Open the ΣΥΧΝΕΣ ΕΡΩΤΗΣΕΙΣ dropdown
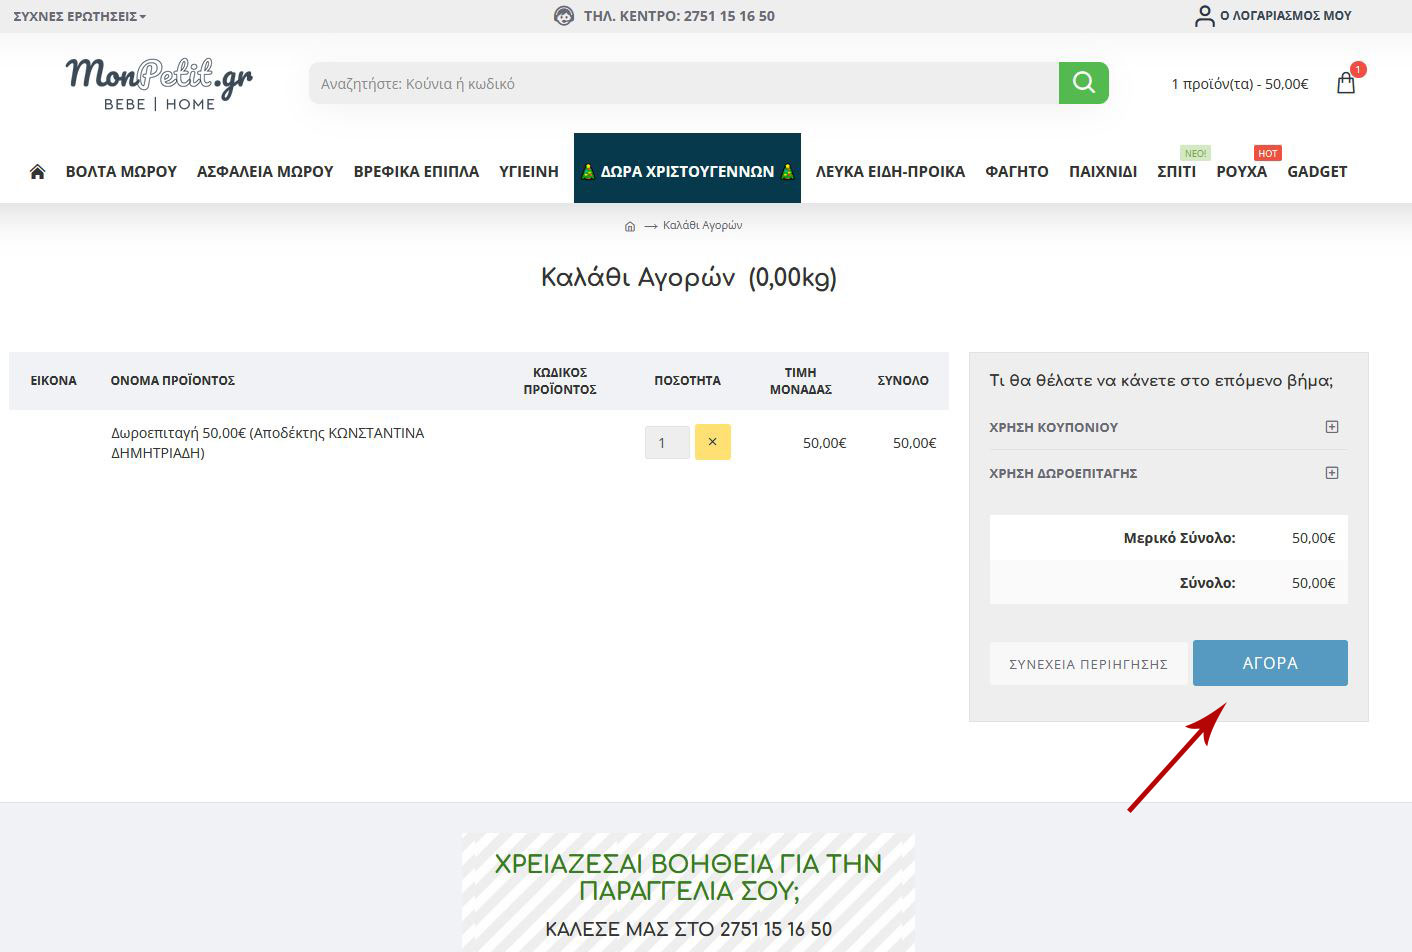The height and width of the screenshot is (952, 1412). [79, 17]
